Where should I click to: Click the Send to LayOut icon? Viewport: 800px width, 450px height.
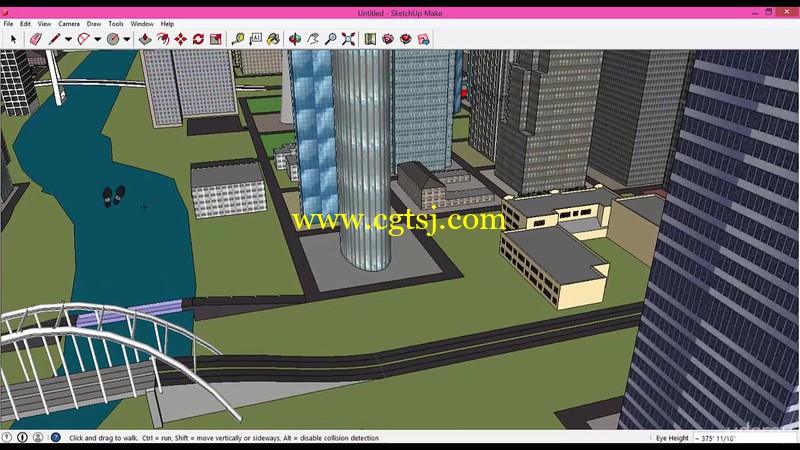pyautogui.click(x=423, y=39)
